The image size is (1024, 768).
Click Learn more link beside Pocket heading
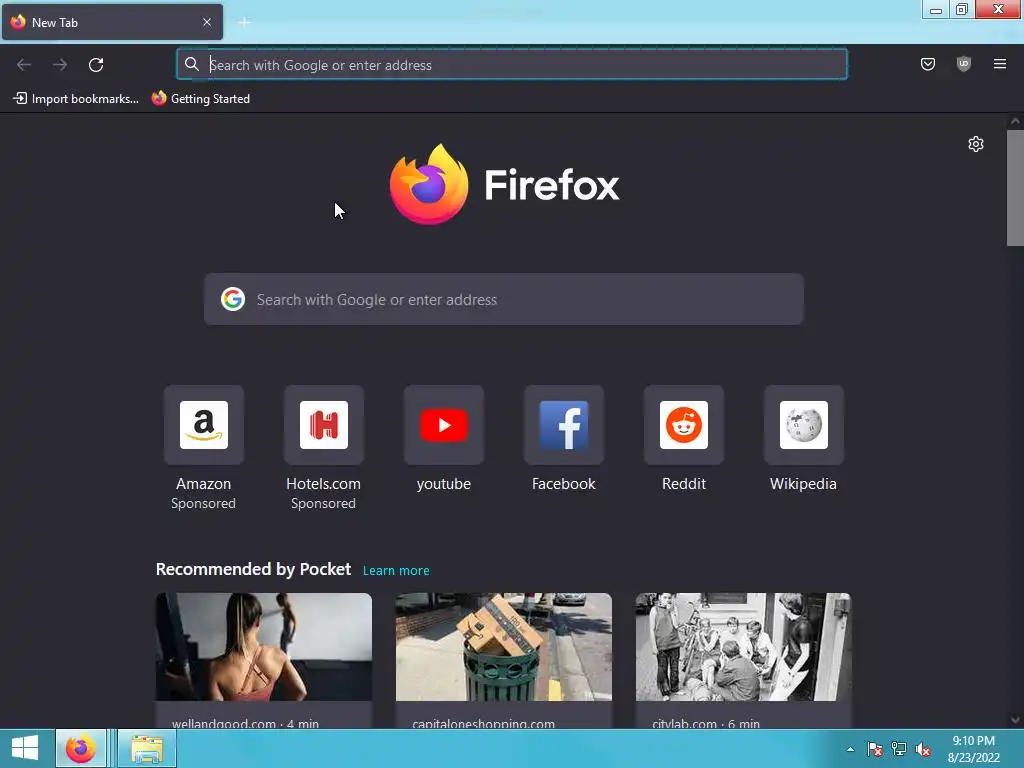(x=396, y=571)
